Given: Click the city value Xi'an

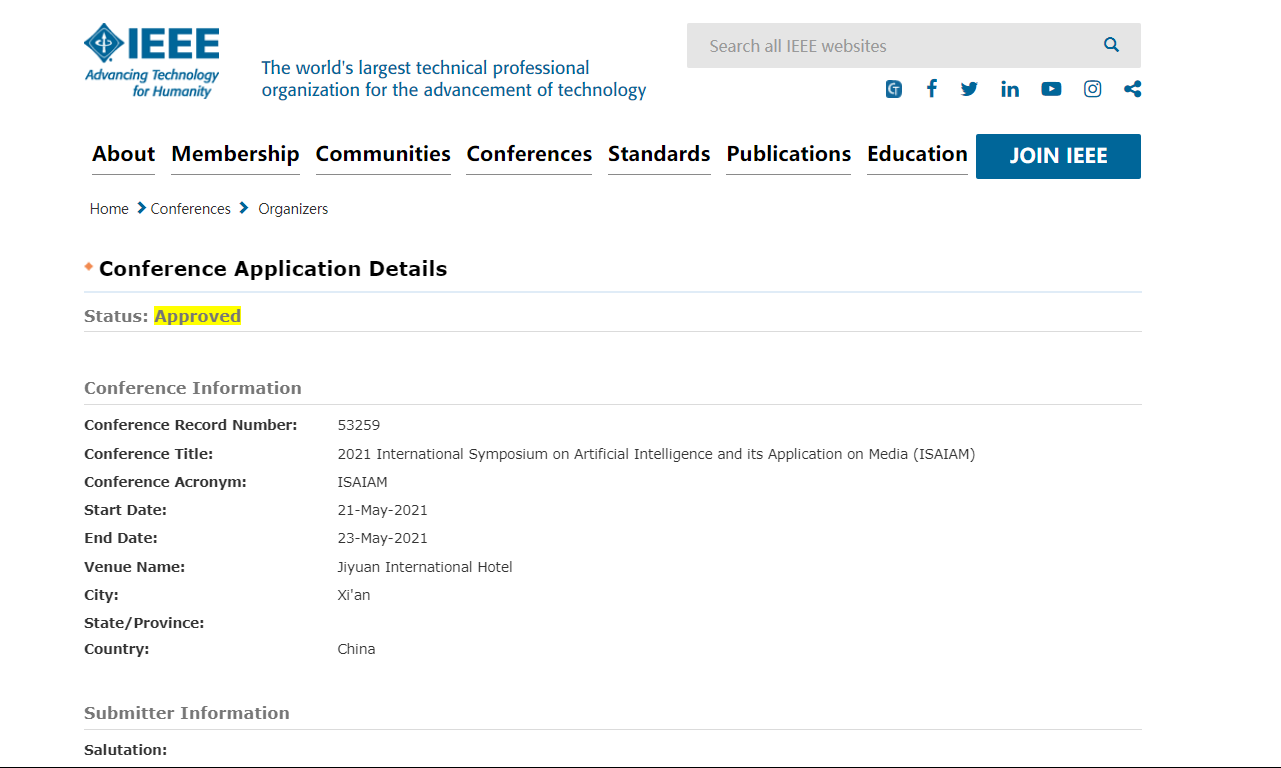Looking at the screenshot, I should [x=354, y=595].
